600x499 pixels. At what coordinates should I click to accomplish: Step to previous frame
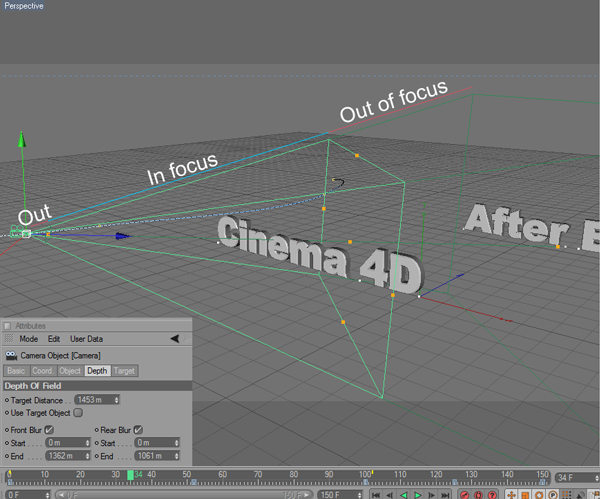pyautogui.click(x=390, y=495)
